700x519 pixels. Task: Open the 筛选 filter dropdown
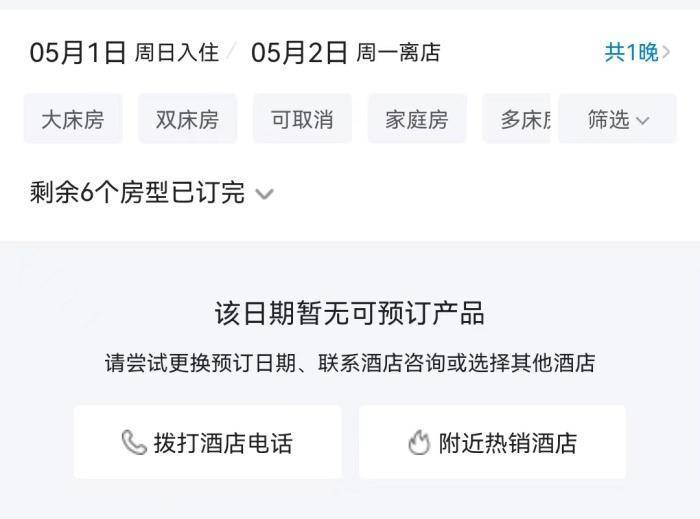click(617, 120)
